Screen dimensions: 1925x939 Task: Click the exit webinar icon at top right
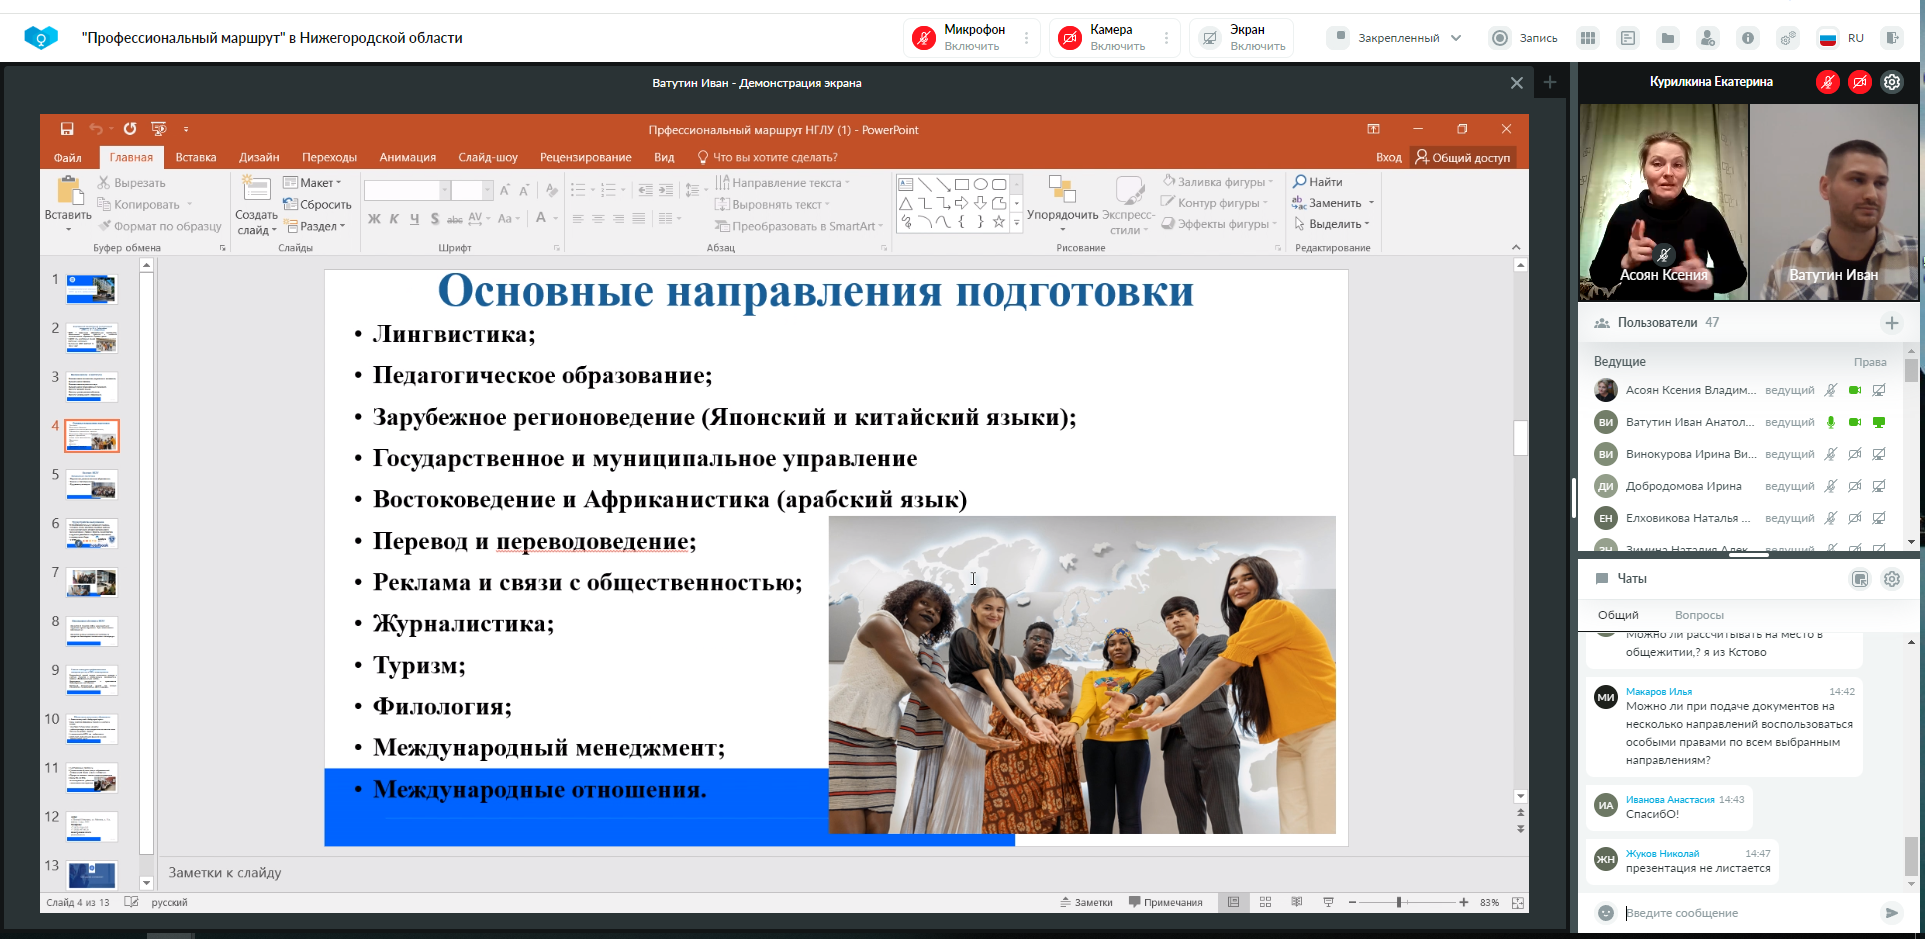pyautogui.click(x=1891, y=38)
